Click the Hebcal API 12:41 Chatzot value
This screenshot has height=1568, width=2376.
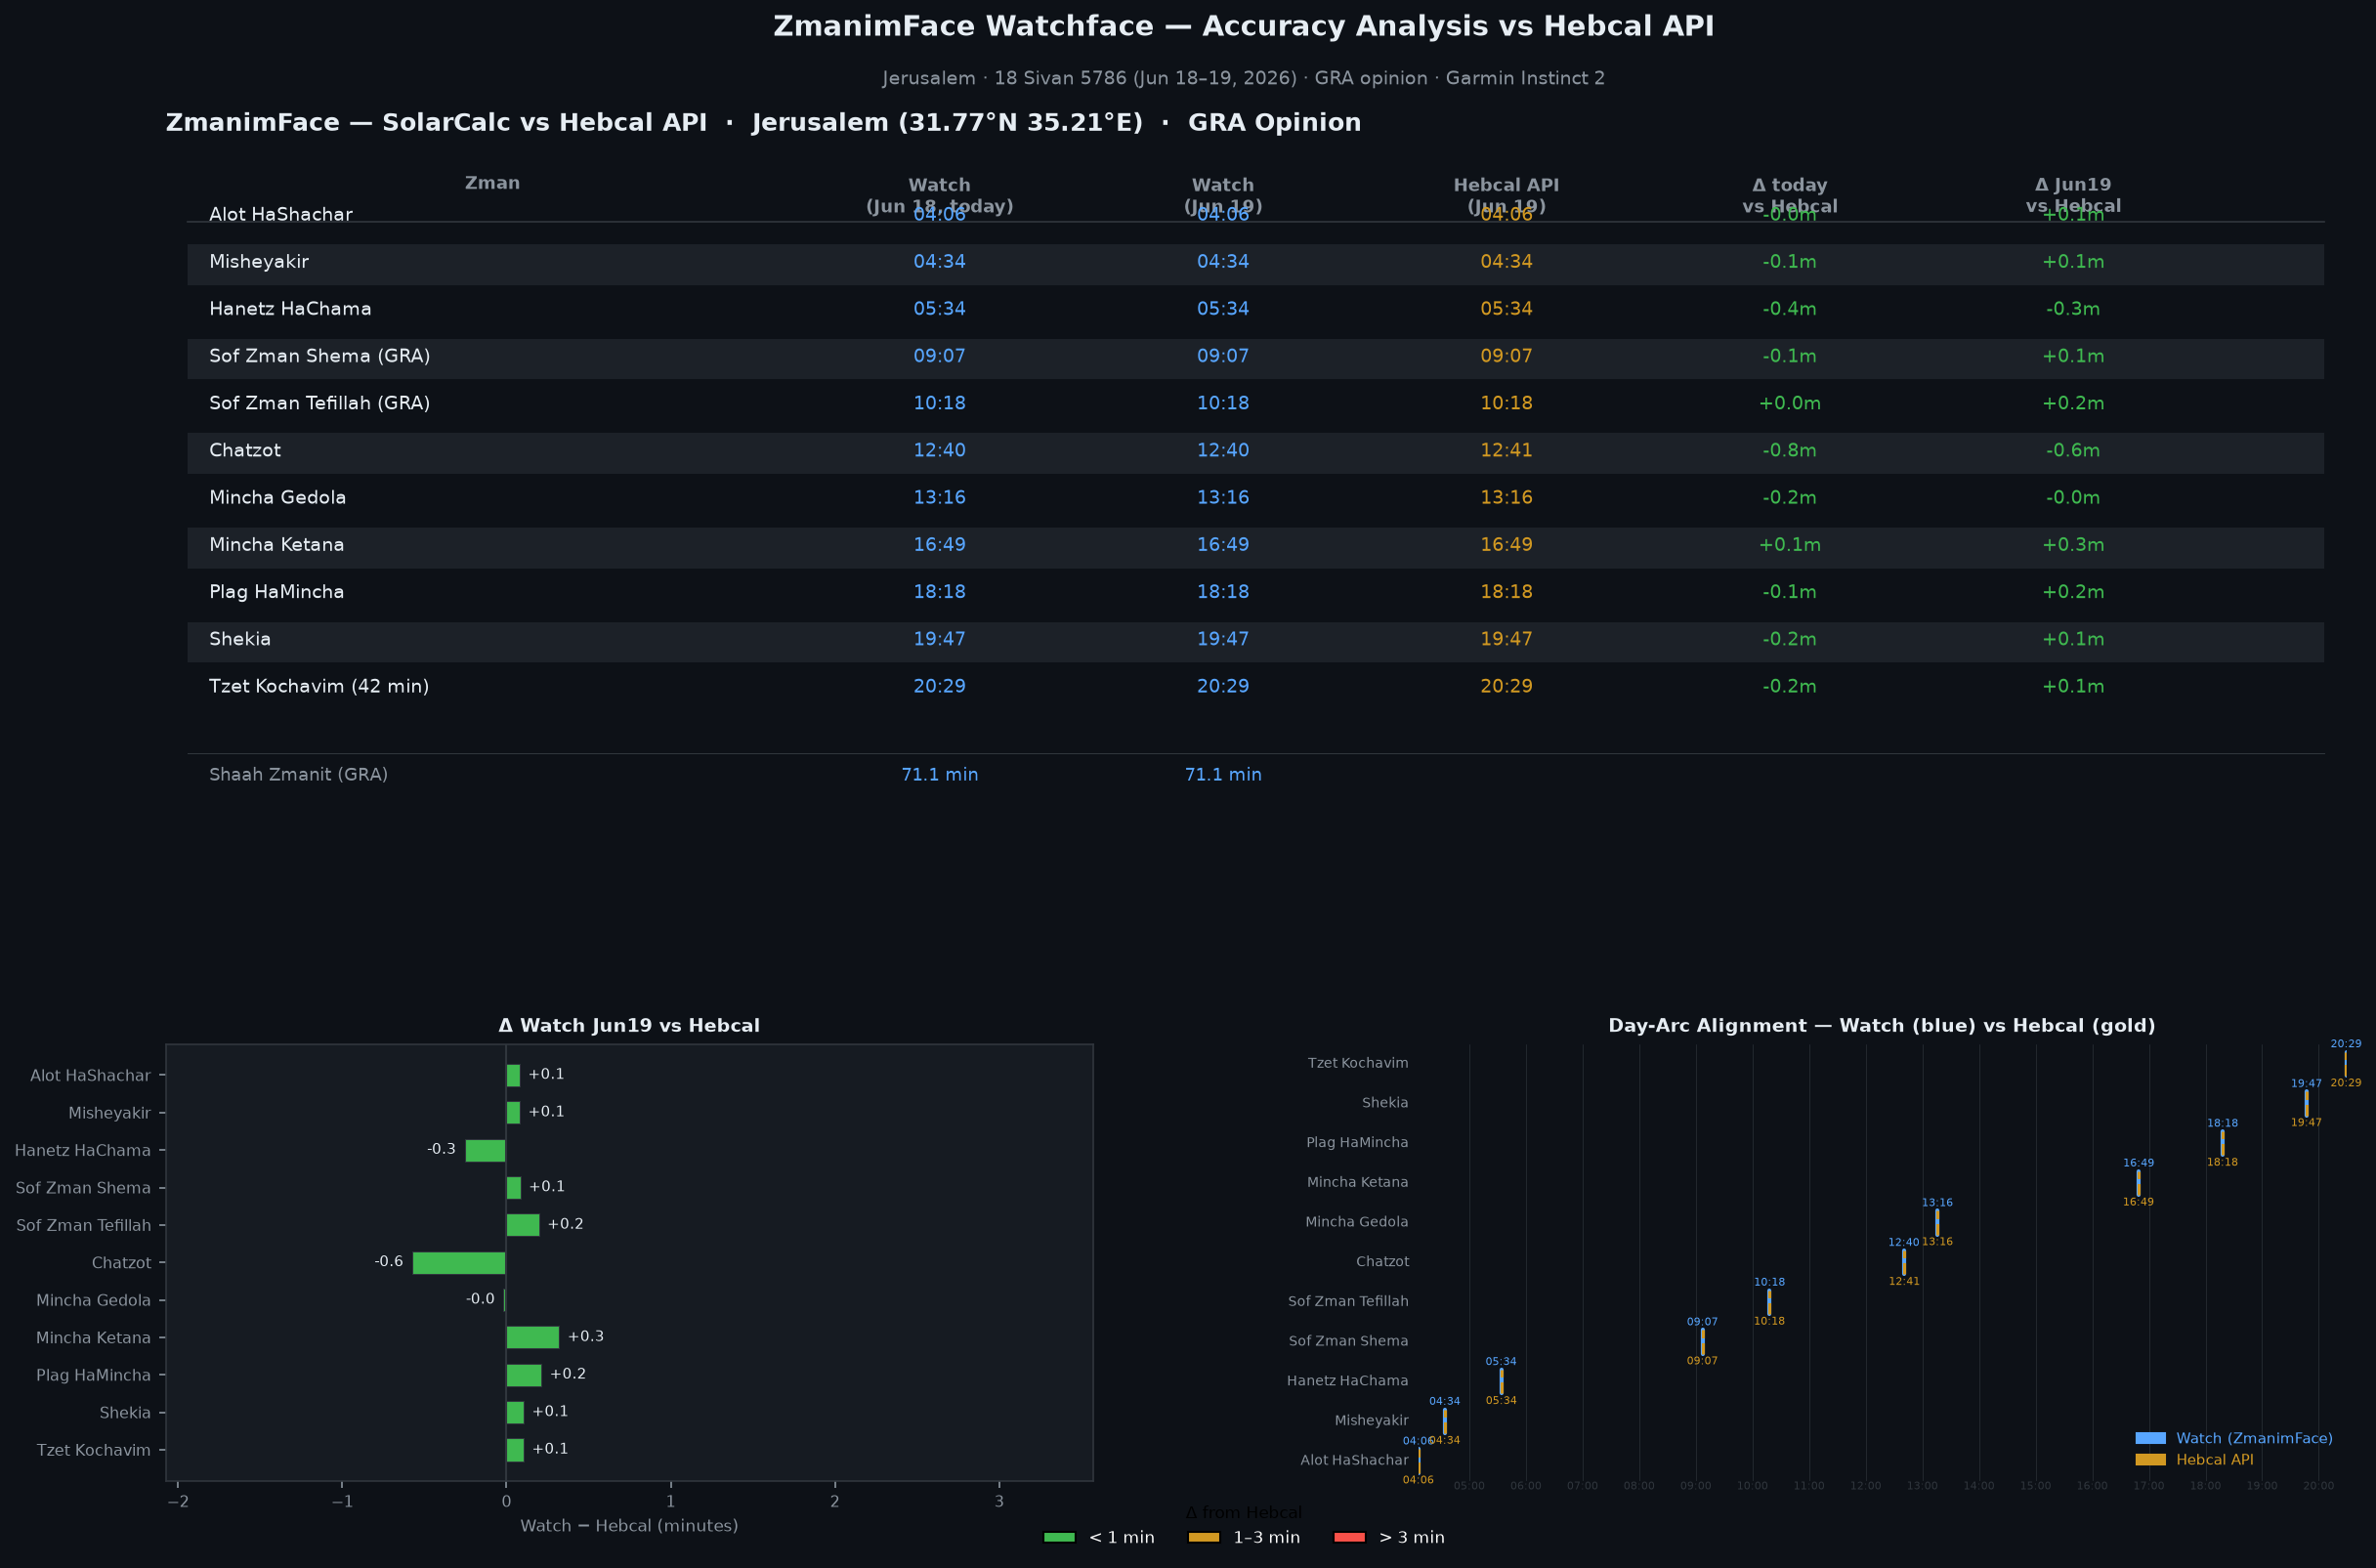click(x=1506, y=451)
